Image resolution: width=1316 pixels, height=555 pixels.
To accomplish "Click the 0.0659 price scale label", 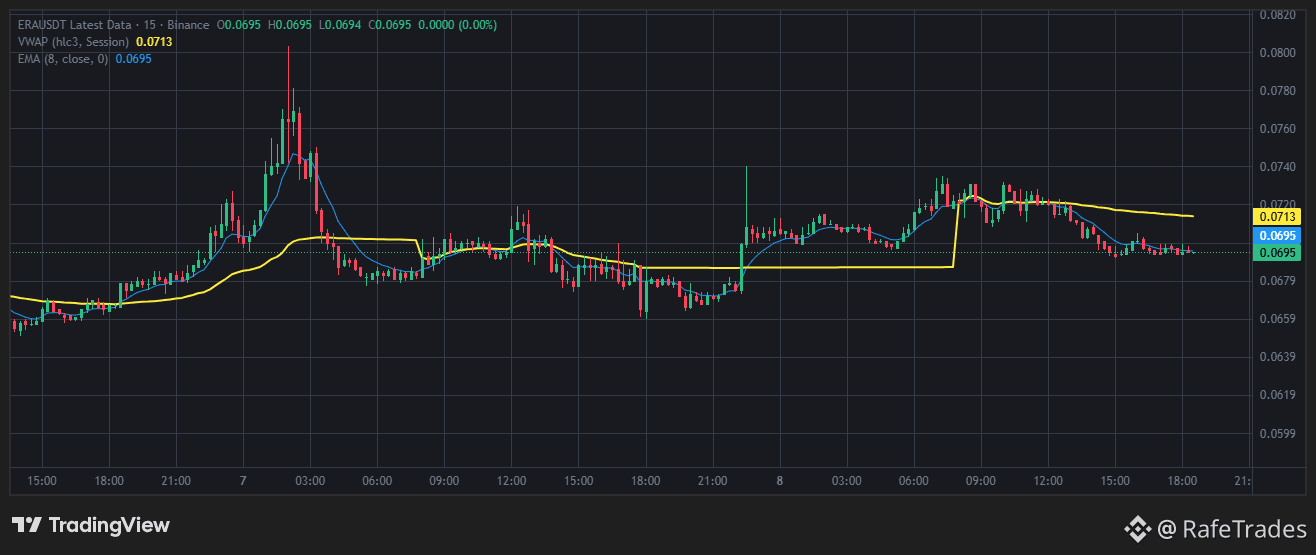I will 1276,319.
